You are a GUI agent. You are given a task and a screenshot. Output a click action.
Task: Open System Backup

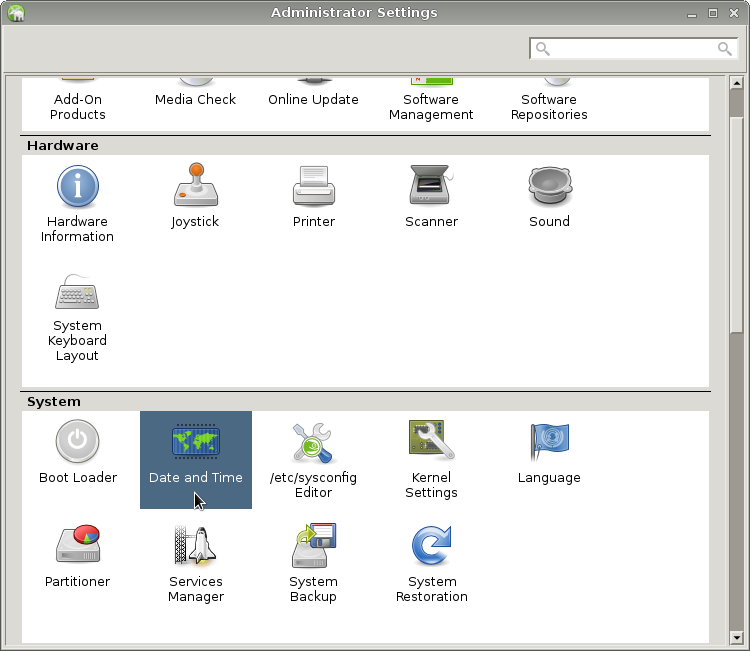click(x=314, y=563)
